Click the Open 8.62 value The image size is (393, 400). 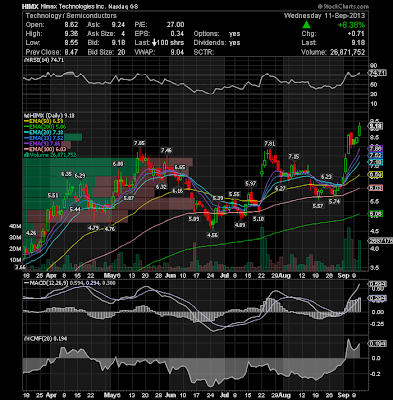coord(71,25)
